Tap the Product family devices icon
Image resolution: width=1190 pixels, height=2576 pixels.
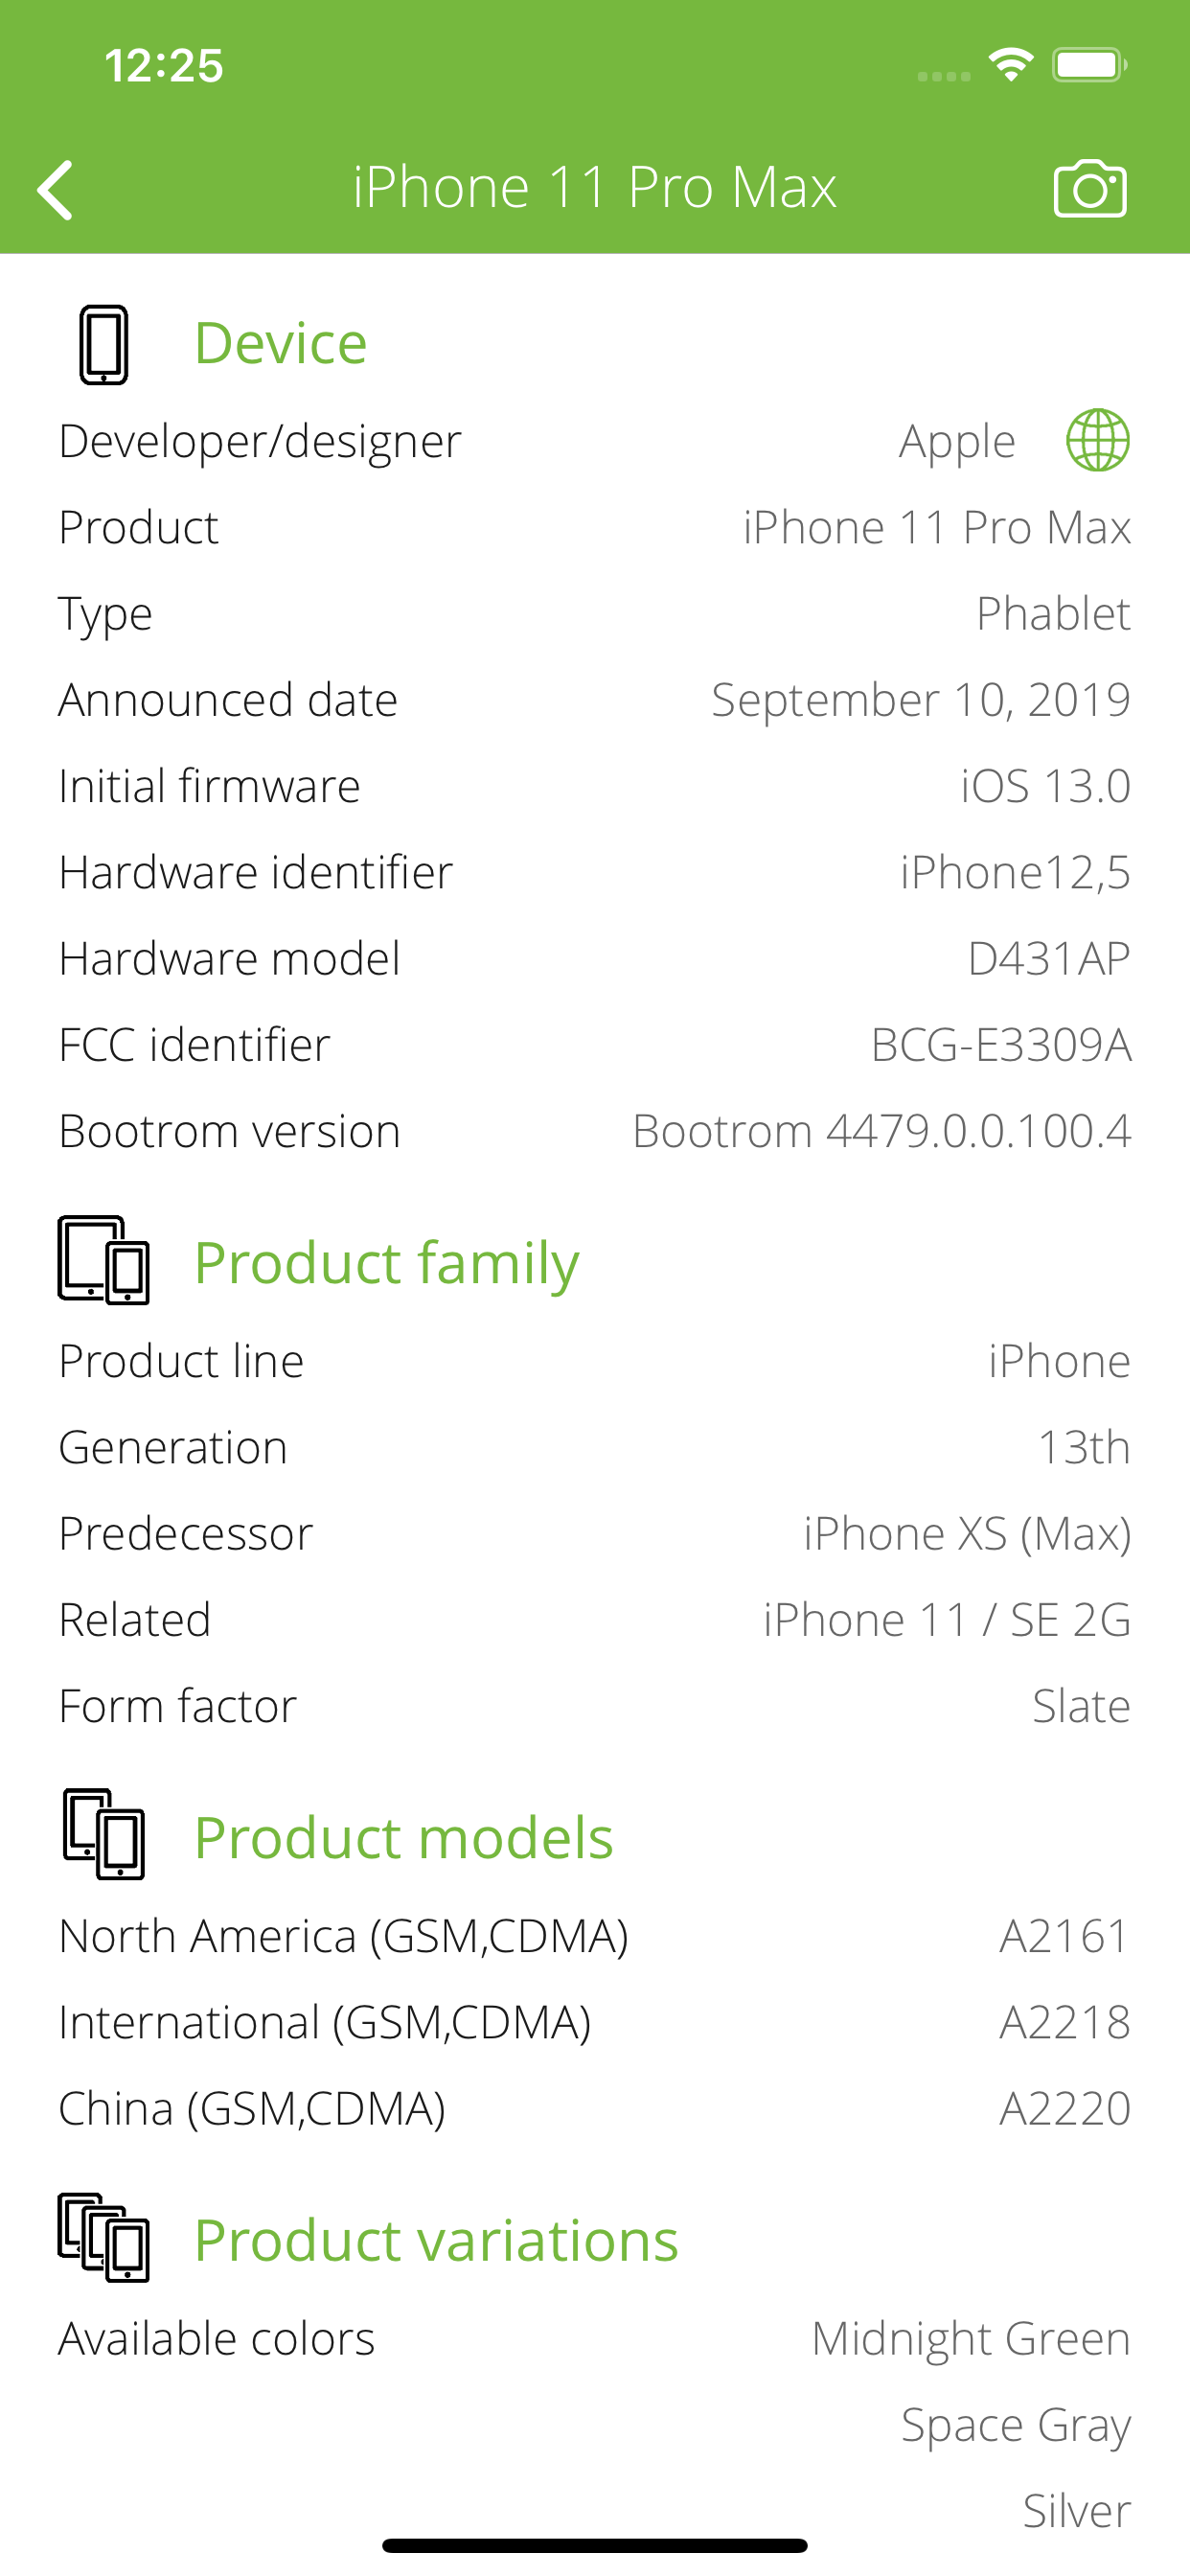pyautogui.click(x=104, y=1260)
